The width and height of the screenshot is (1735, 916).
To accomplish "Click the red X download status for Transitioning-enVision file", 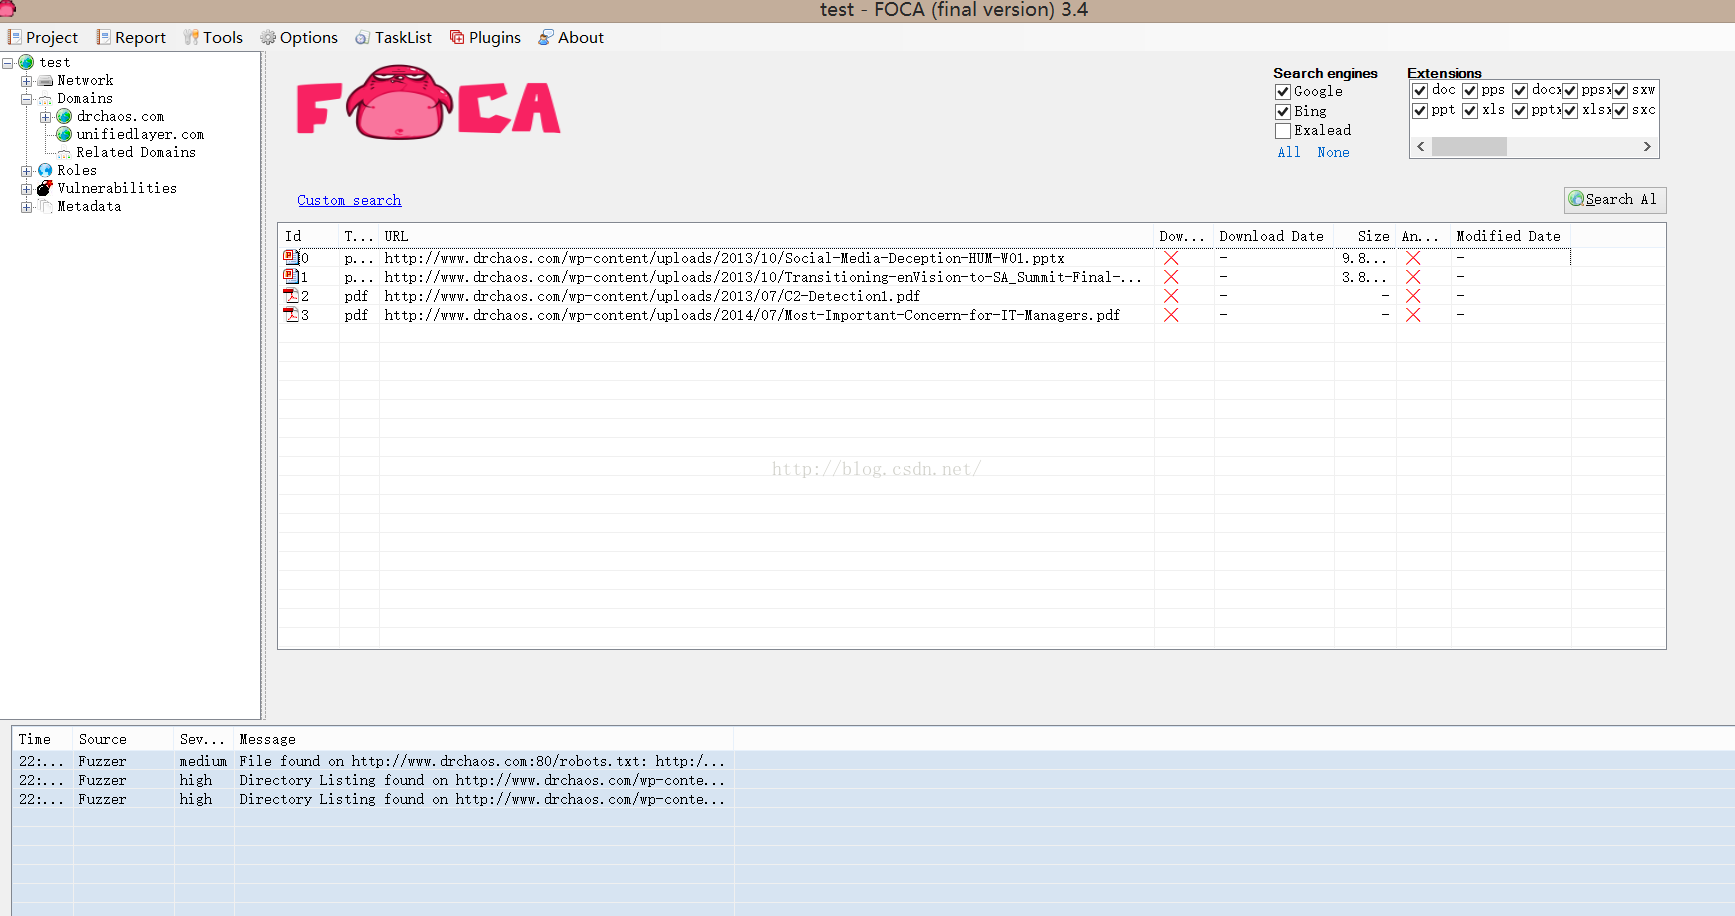I will pos(1171,277).
